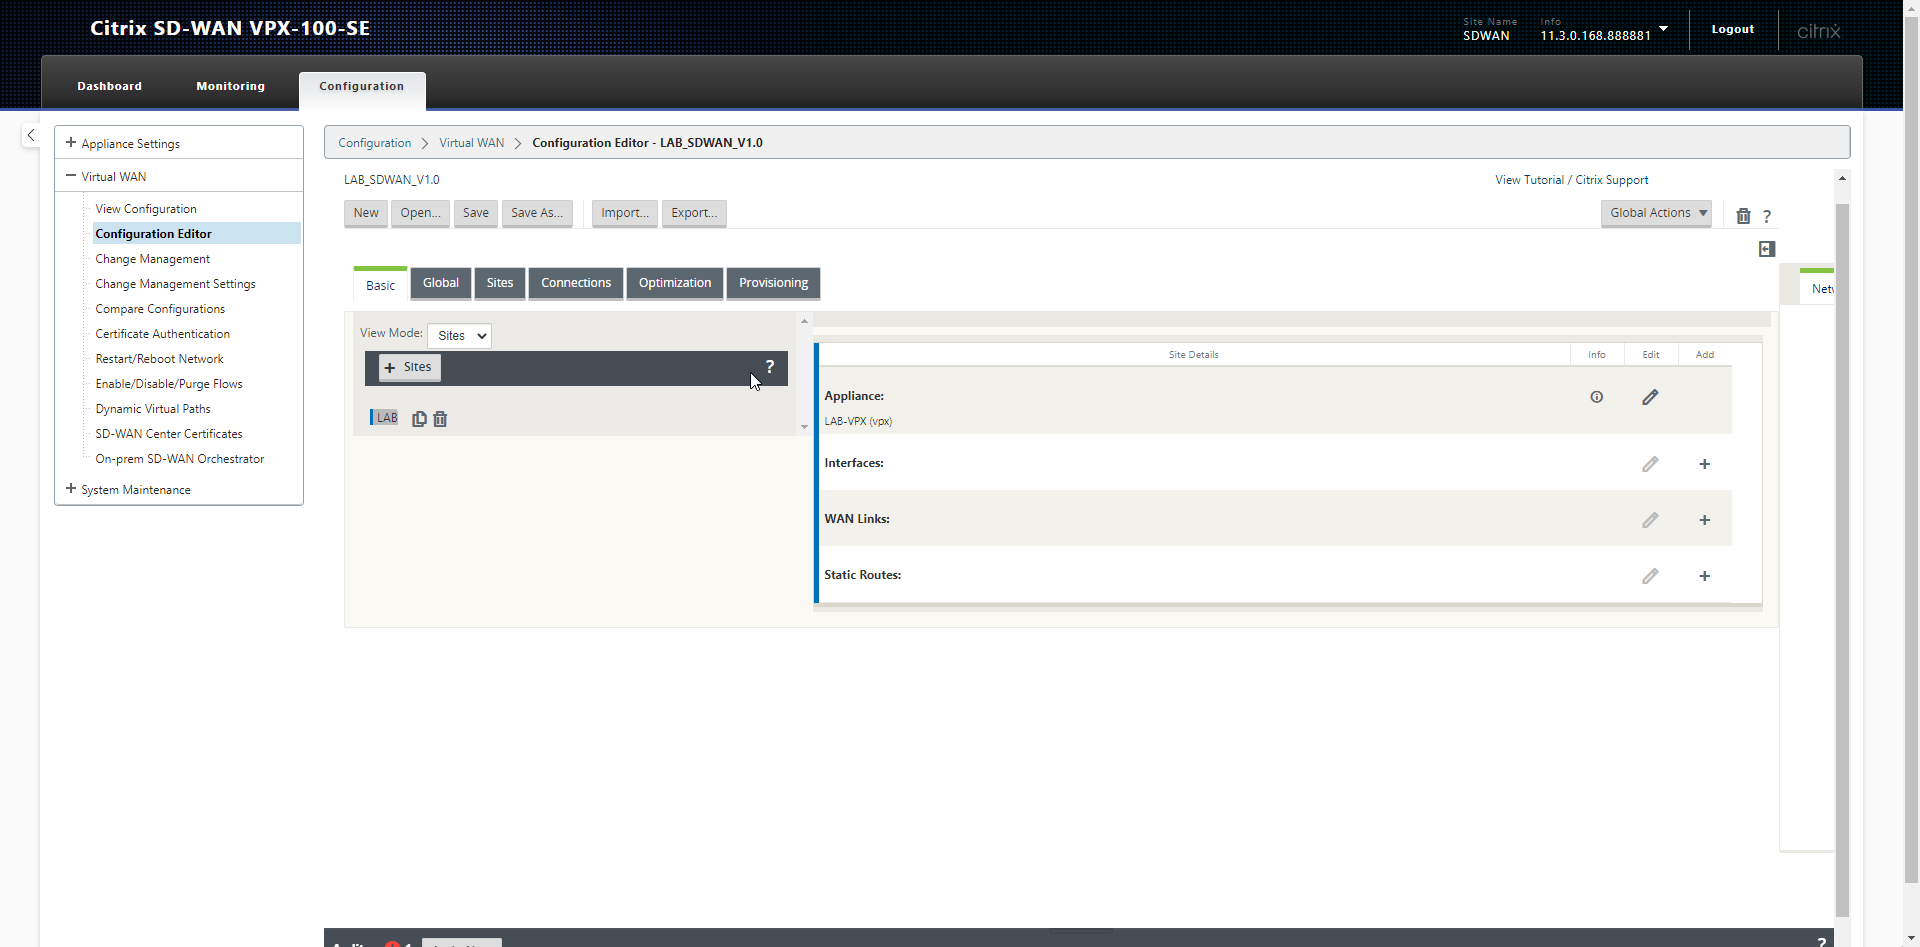Click the View Tutorial link
This screenshot has width=1920, height=947.
tap(1528, 180)
